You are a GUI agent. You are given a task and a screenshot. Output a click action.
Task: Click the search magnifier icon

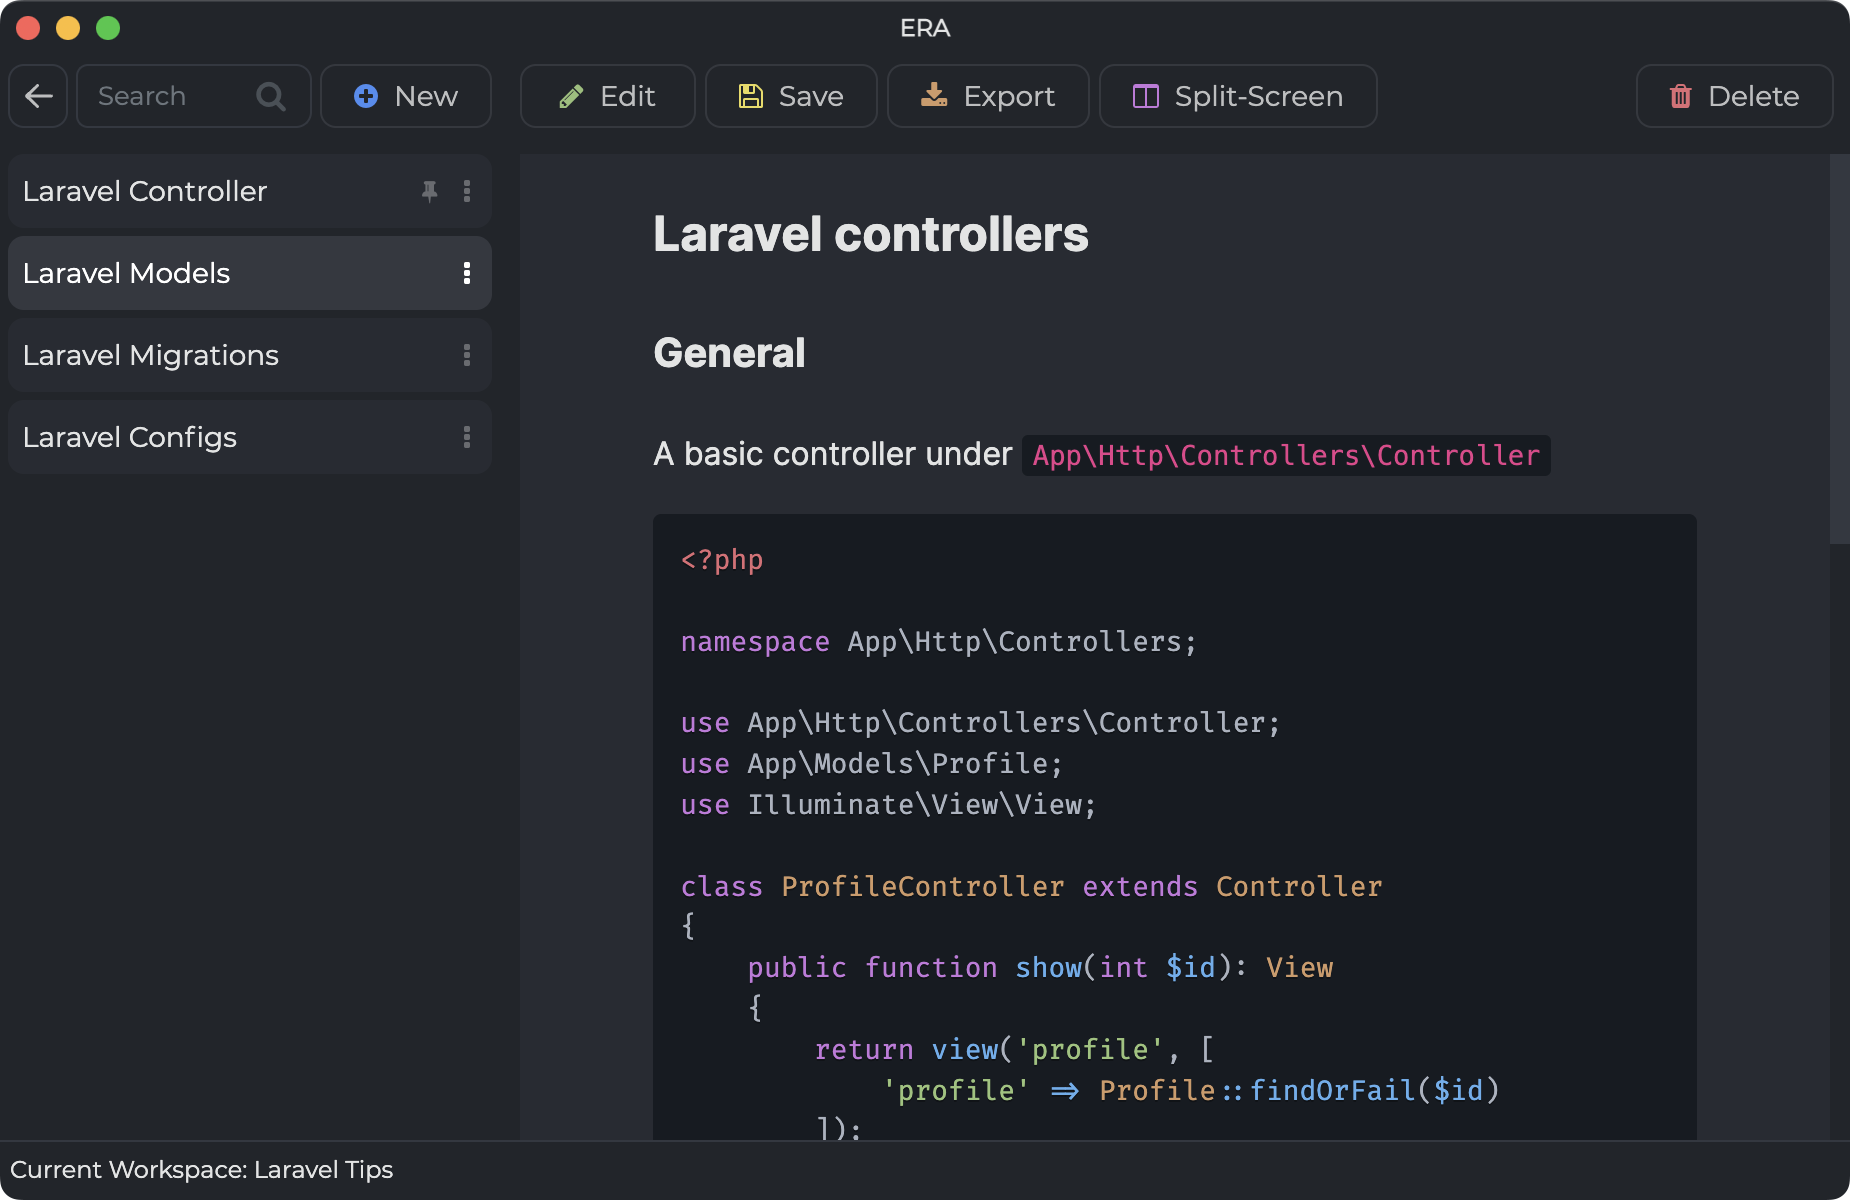[x=270, y=96]
